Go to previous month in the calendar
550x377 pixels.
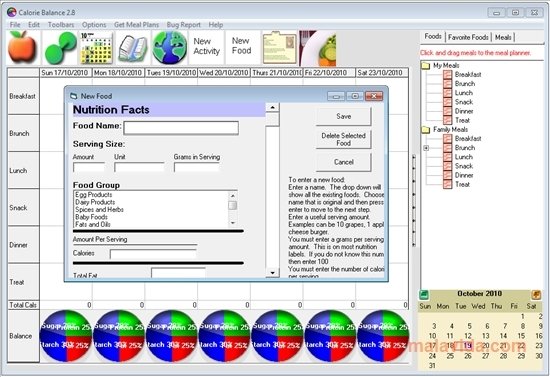[424, 294]
